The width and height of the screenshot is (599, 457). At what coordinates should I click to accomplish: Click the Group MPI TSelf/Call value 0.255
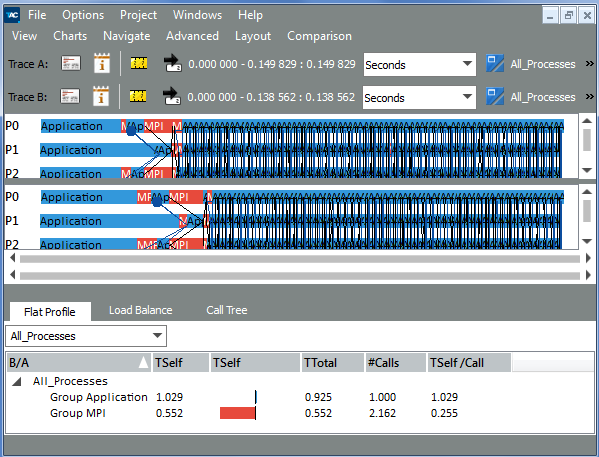coord(444,413)
